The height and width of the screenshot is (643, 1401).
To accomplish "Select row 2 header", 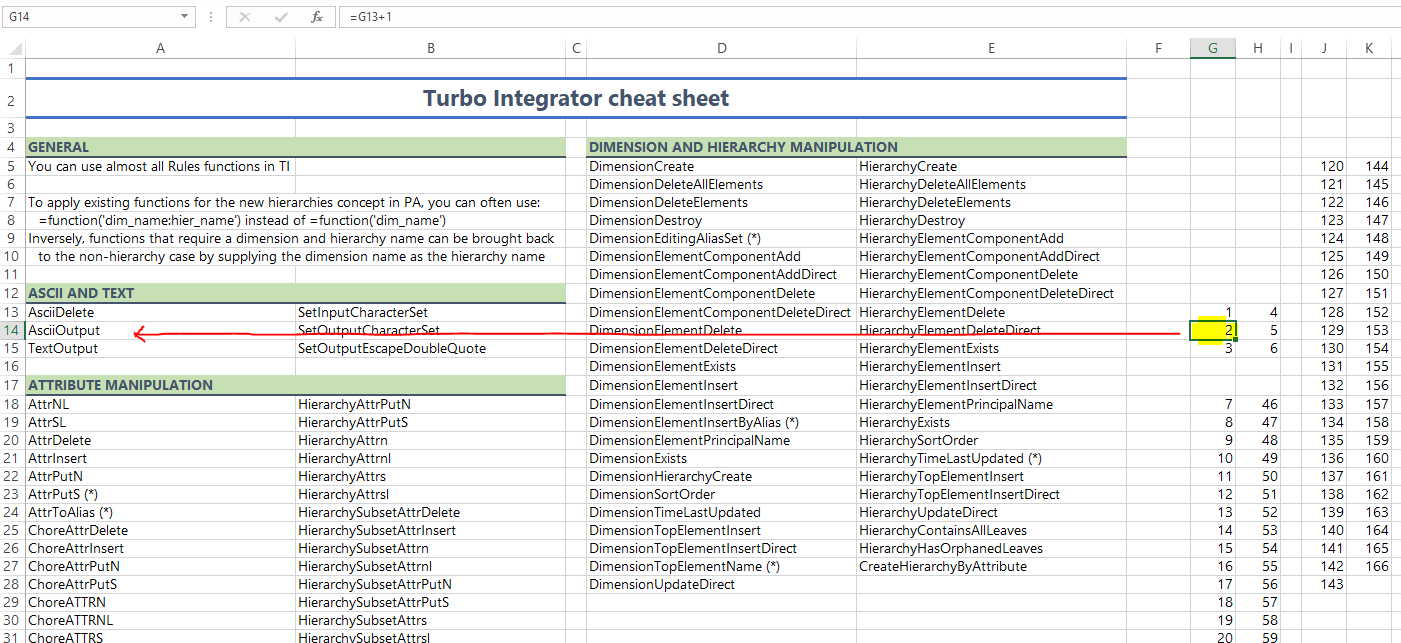I will point(13,99).
